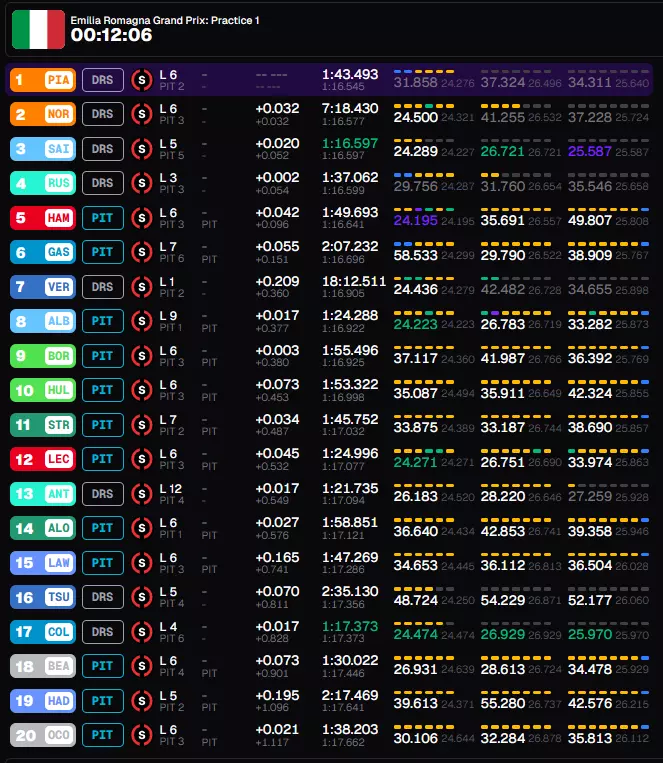
Task: Click the mini-sector bars above PIA's 31.858
Action: [x=424, y=72]
